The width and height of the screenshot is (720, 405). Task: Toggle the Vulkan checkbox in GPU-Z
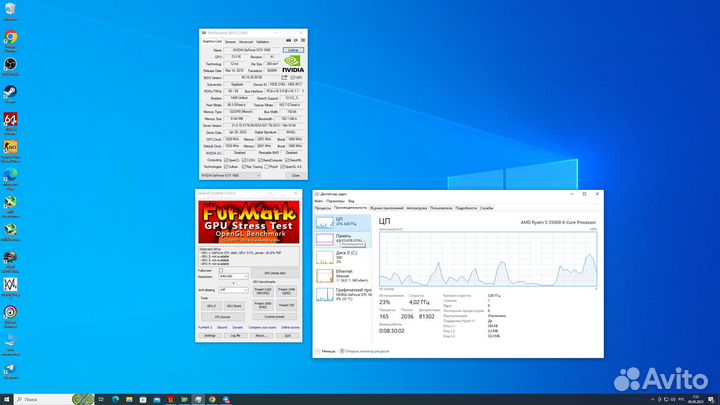pos(225,167)
